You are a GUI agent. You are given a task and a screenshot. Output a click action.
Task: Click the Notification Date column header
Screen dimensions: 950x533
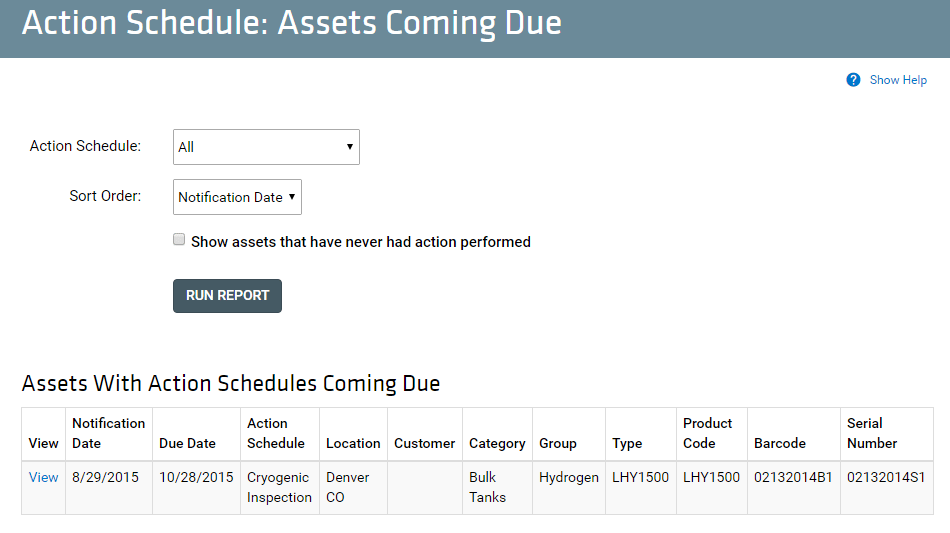(108, 433)
